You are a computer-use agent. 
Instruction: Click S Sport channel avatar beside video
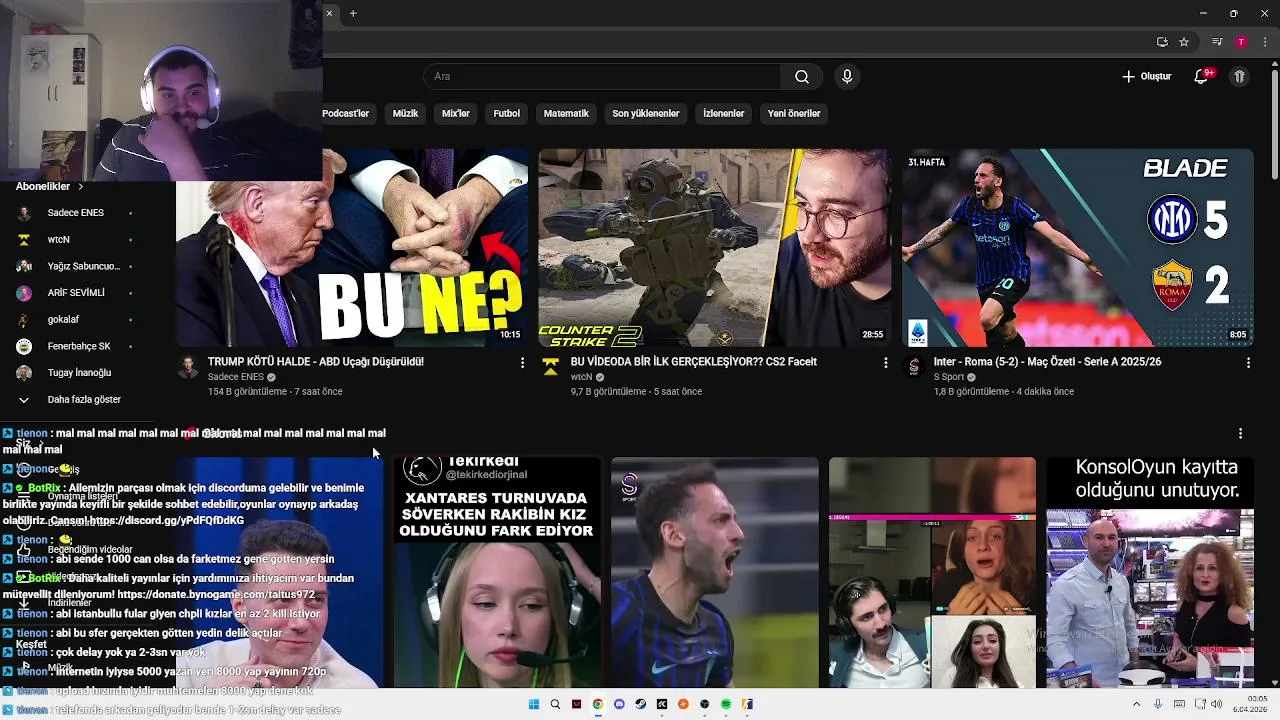click(913, 367)
